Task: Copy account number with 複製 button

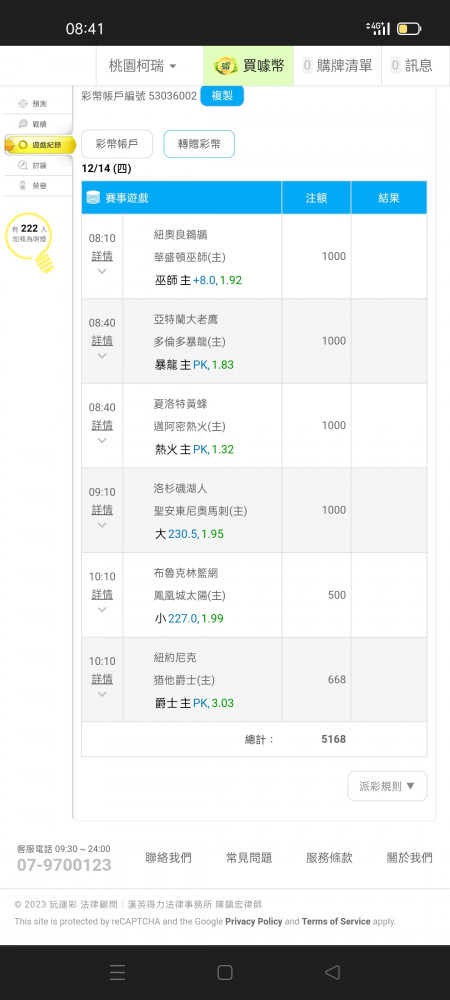Action: pos(222,96)
